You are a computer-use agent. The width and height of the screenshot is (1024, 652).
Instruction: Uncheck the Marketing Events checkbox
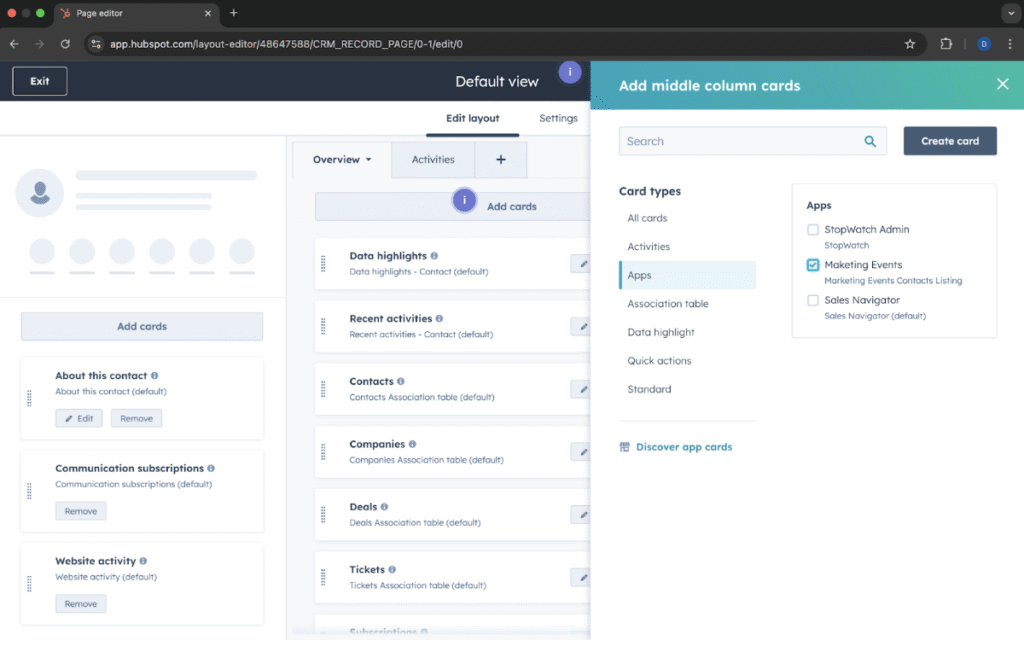(813, 265)
